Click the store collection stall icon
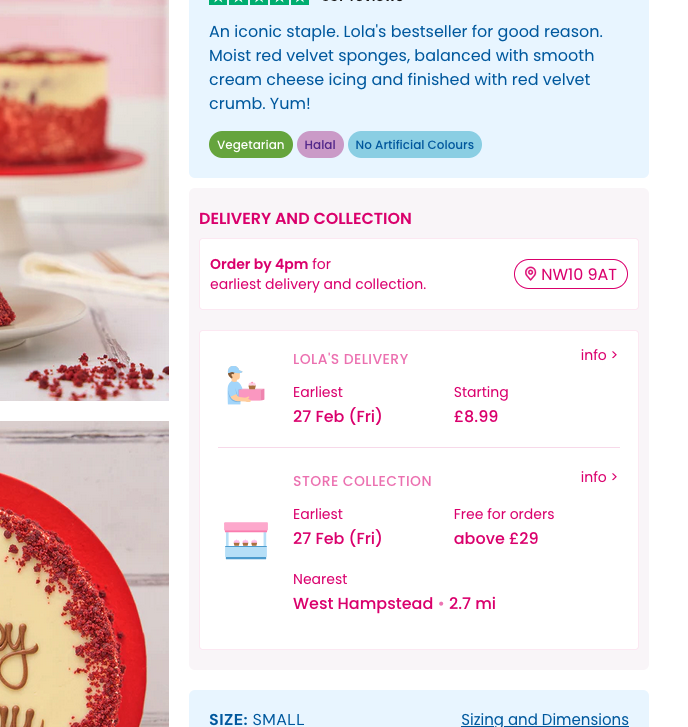The image size is (688, 727). (246, 541)
